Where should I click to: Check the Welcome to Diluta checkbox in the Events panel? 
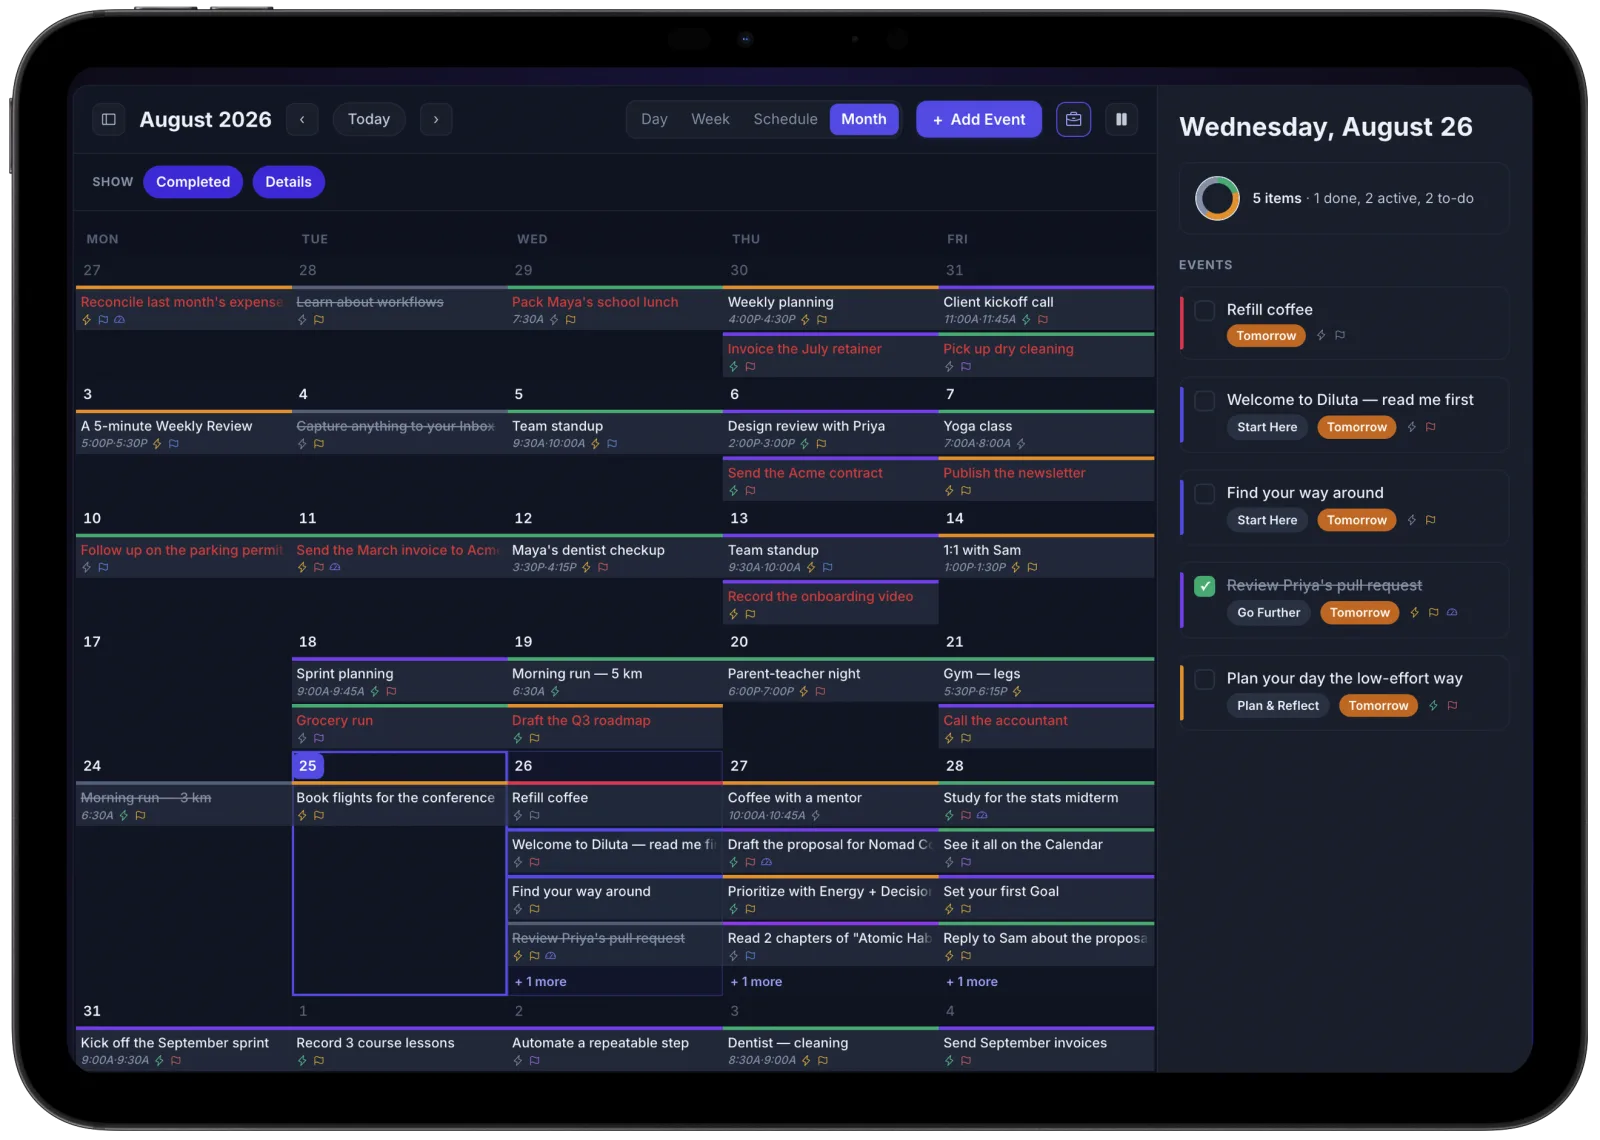point(1205,401)
